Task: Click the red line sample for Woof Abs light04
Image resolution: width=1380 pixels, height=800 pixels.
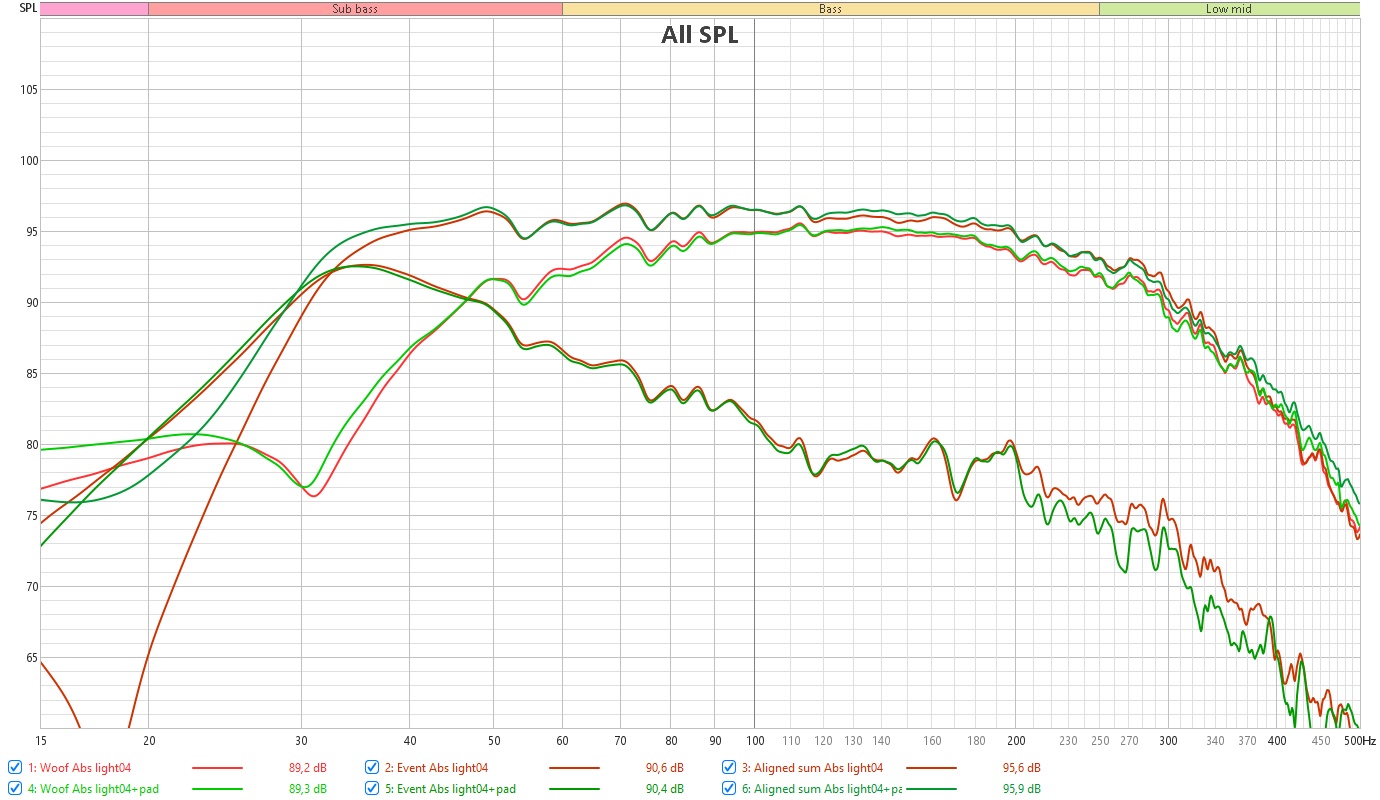Action: 217,768
